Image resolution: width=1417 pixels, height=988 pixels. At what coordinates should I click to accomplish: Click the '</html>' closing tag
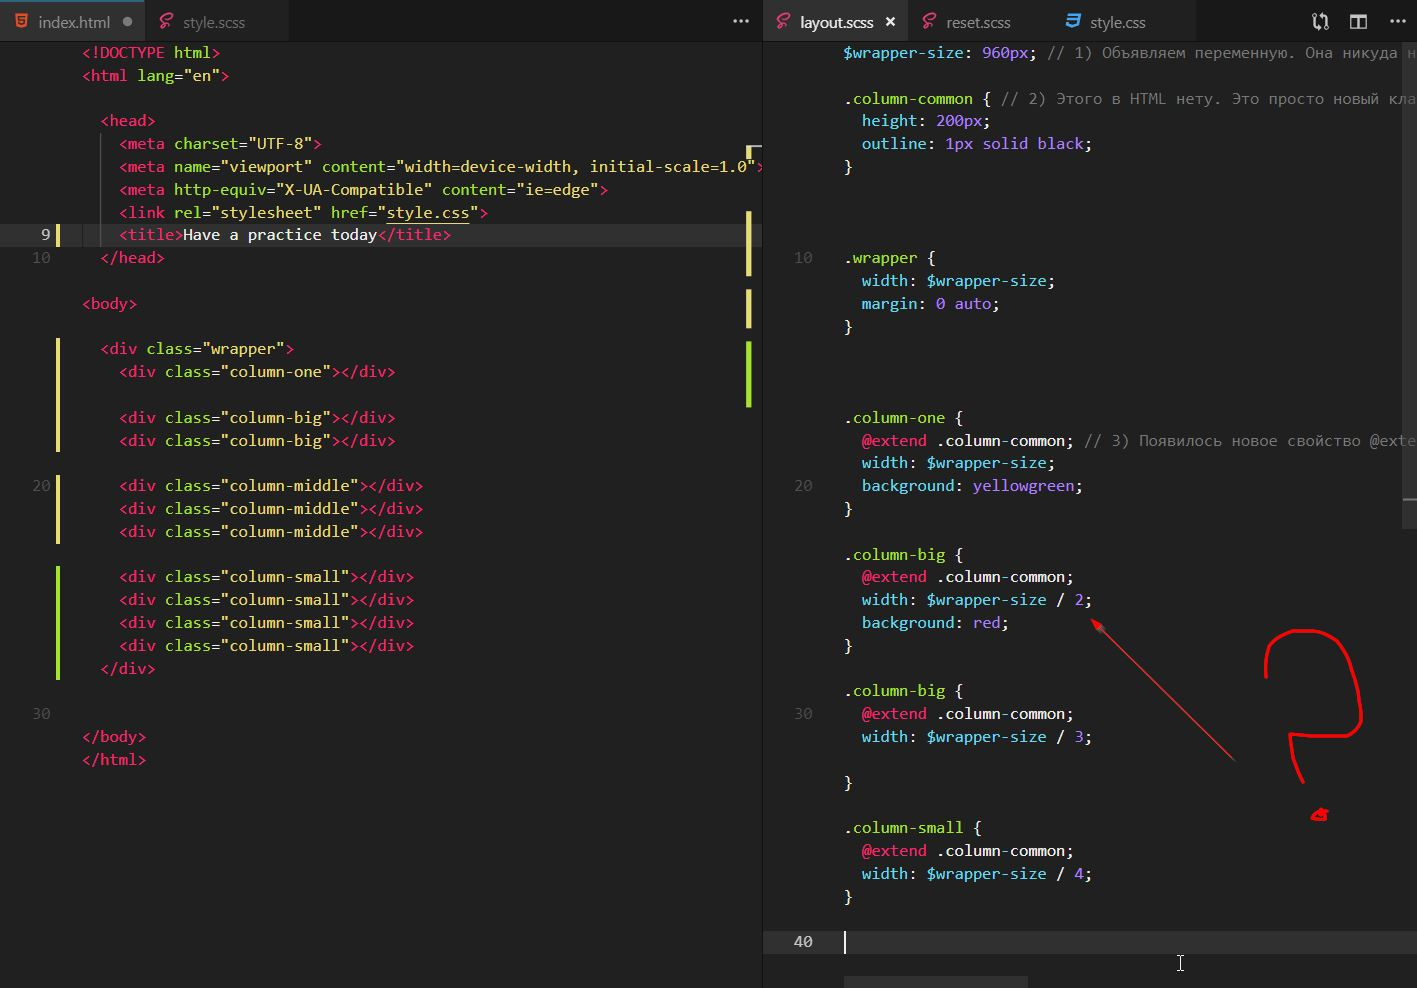pos(114,760)
